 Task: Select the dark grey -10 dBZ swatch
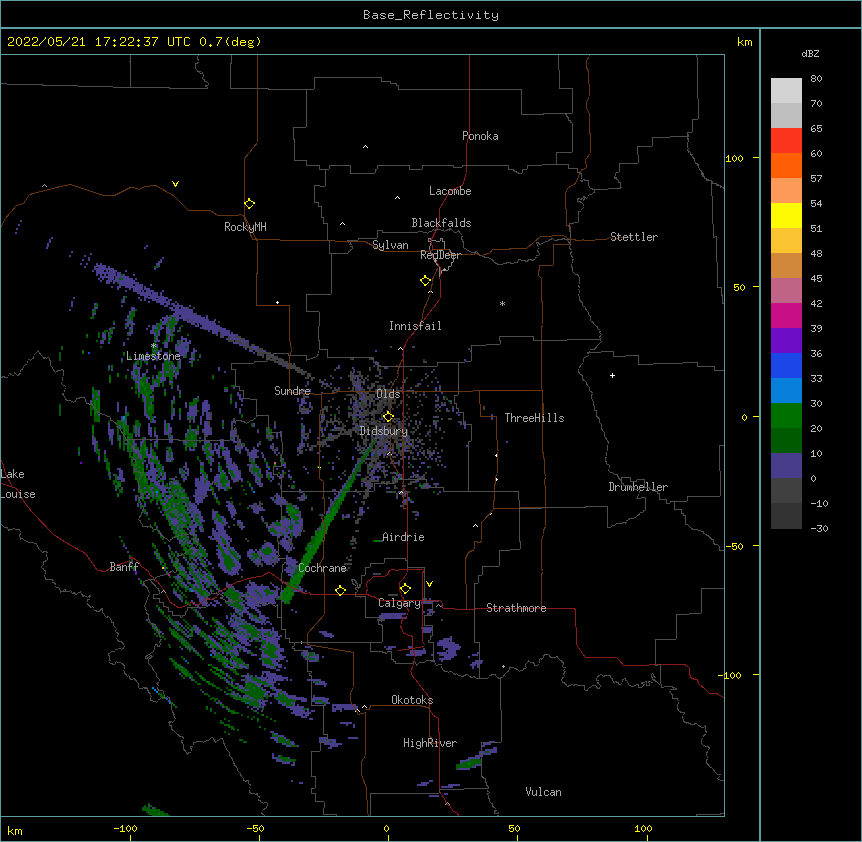(x=786, y=516)
